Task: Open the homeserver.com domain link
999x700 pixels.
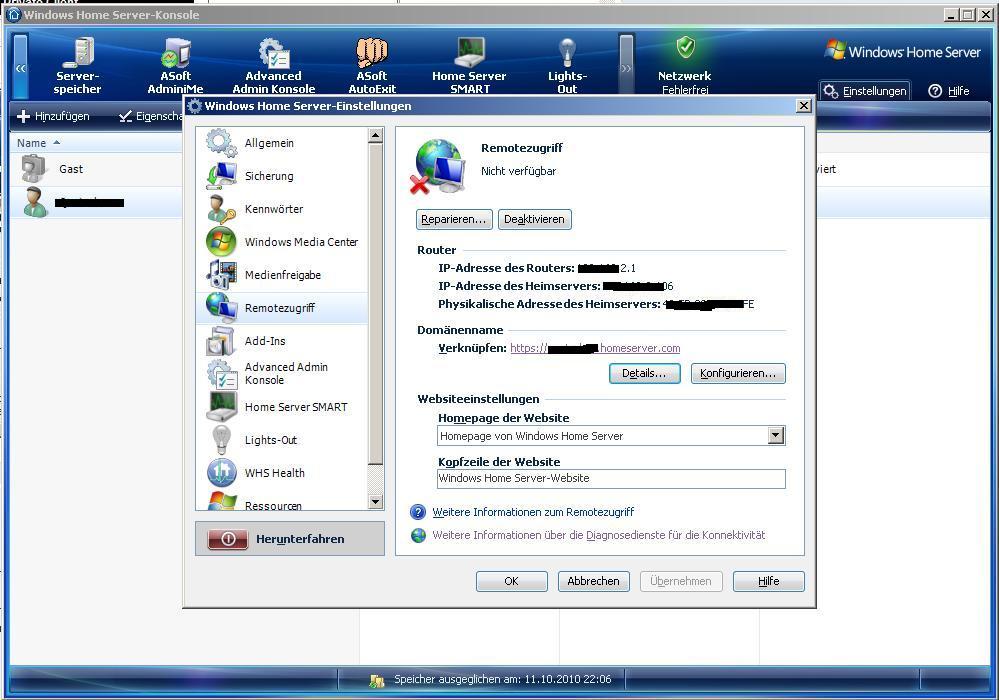Action: 595,348
